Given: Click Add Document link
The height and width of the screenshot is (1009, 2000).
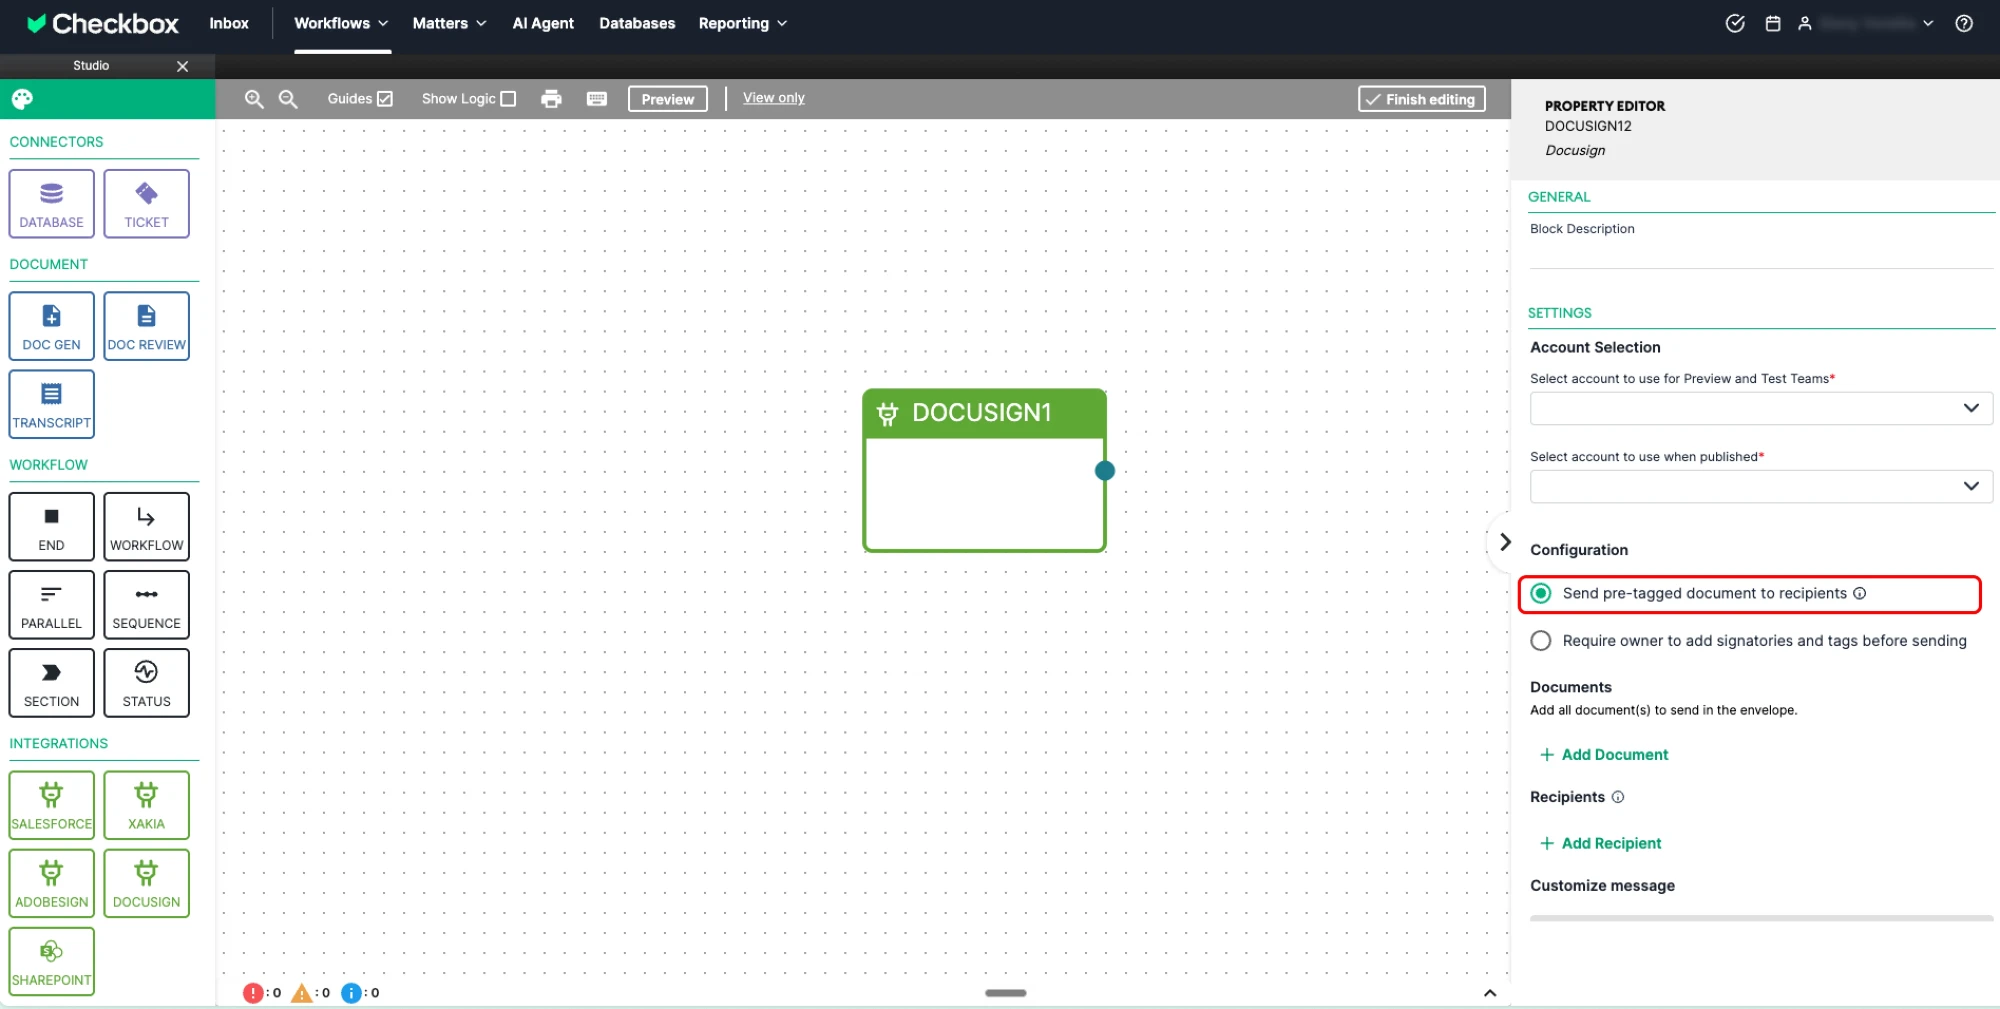Looking at the screenshot, I should [x=1604, y=755].
